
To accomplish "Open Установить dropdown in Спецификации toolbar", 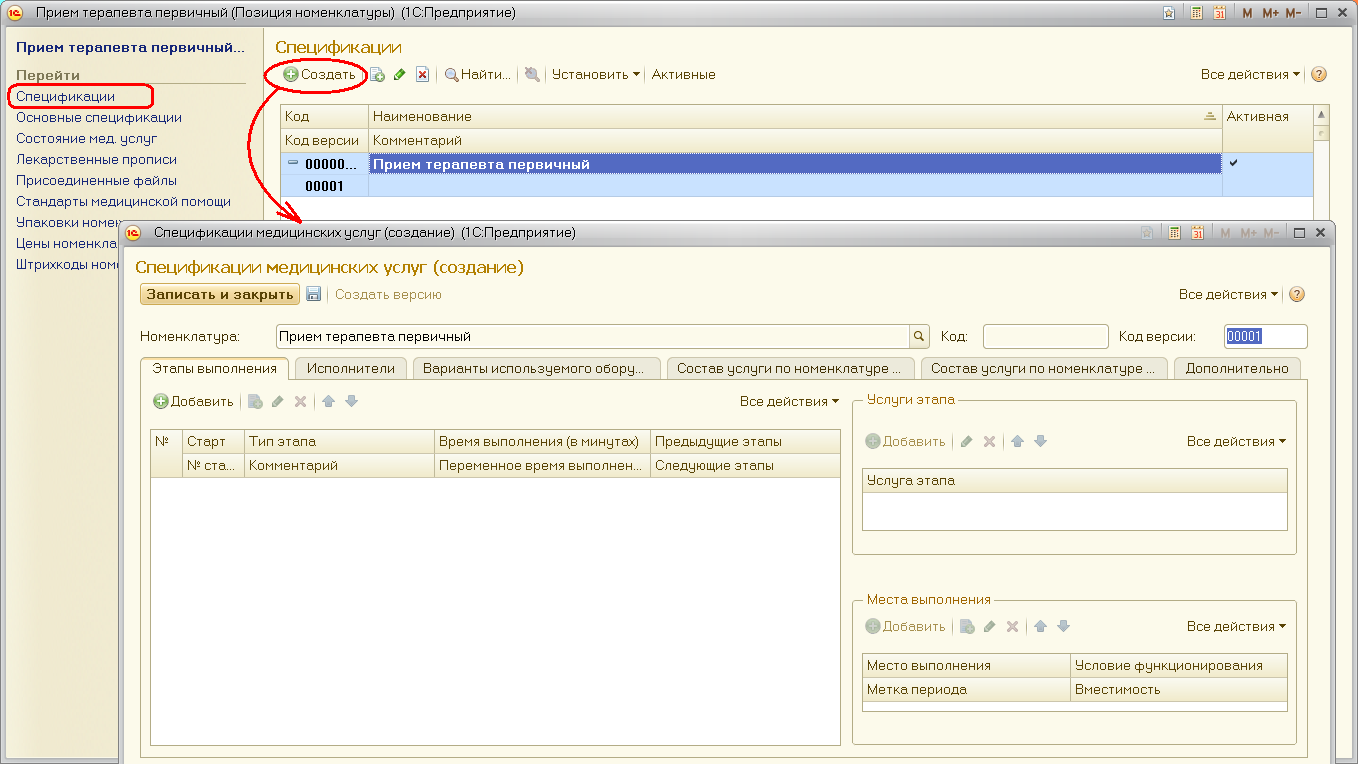I will (595, 74).
